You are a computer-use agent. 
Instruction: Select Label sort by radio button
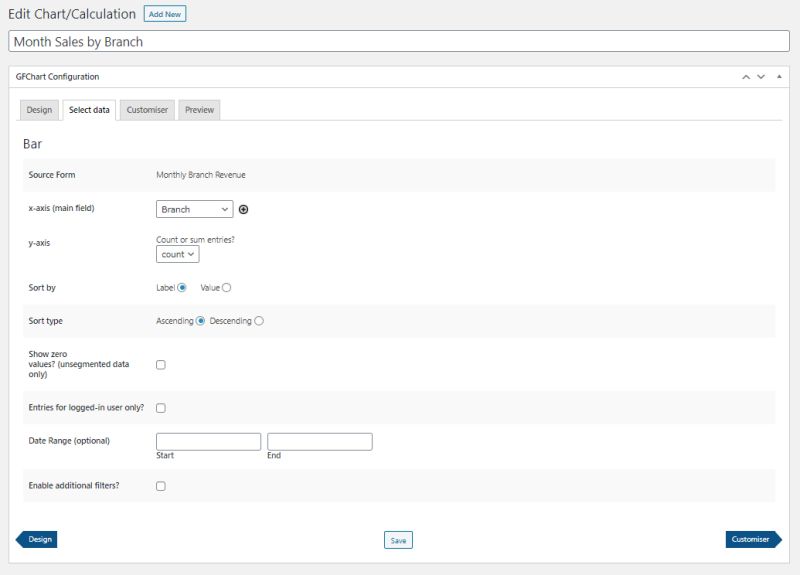(x=182, y=288)
